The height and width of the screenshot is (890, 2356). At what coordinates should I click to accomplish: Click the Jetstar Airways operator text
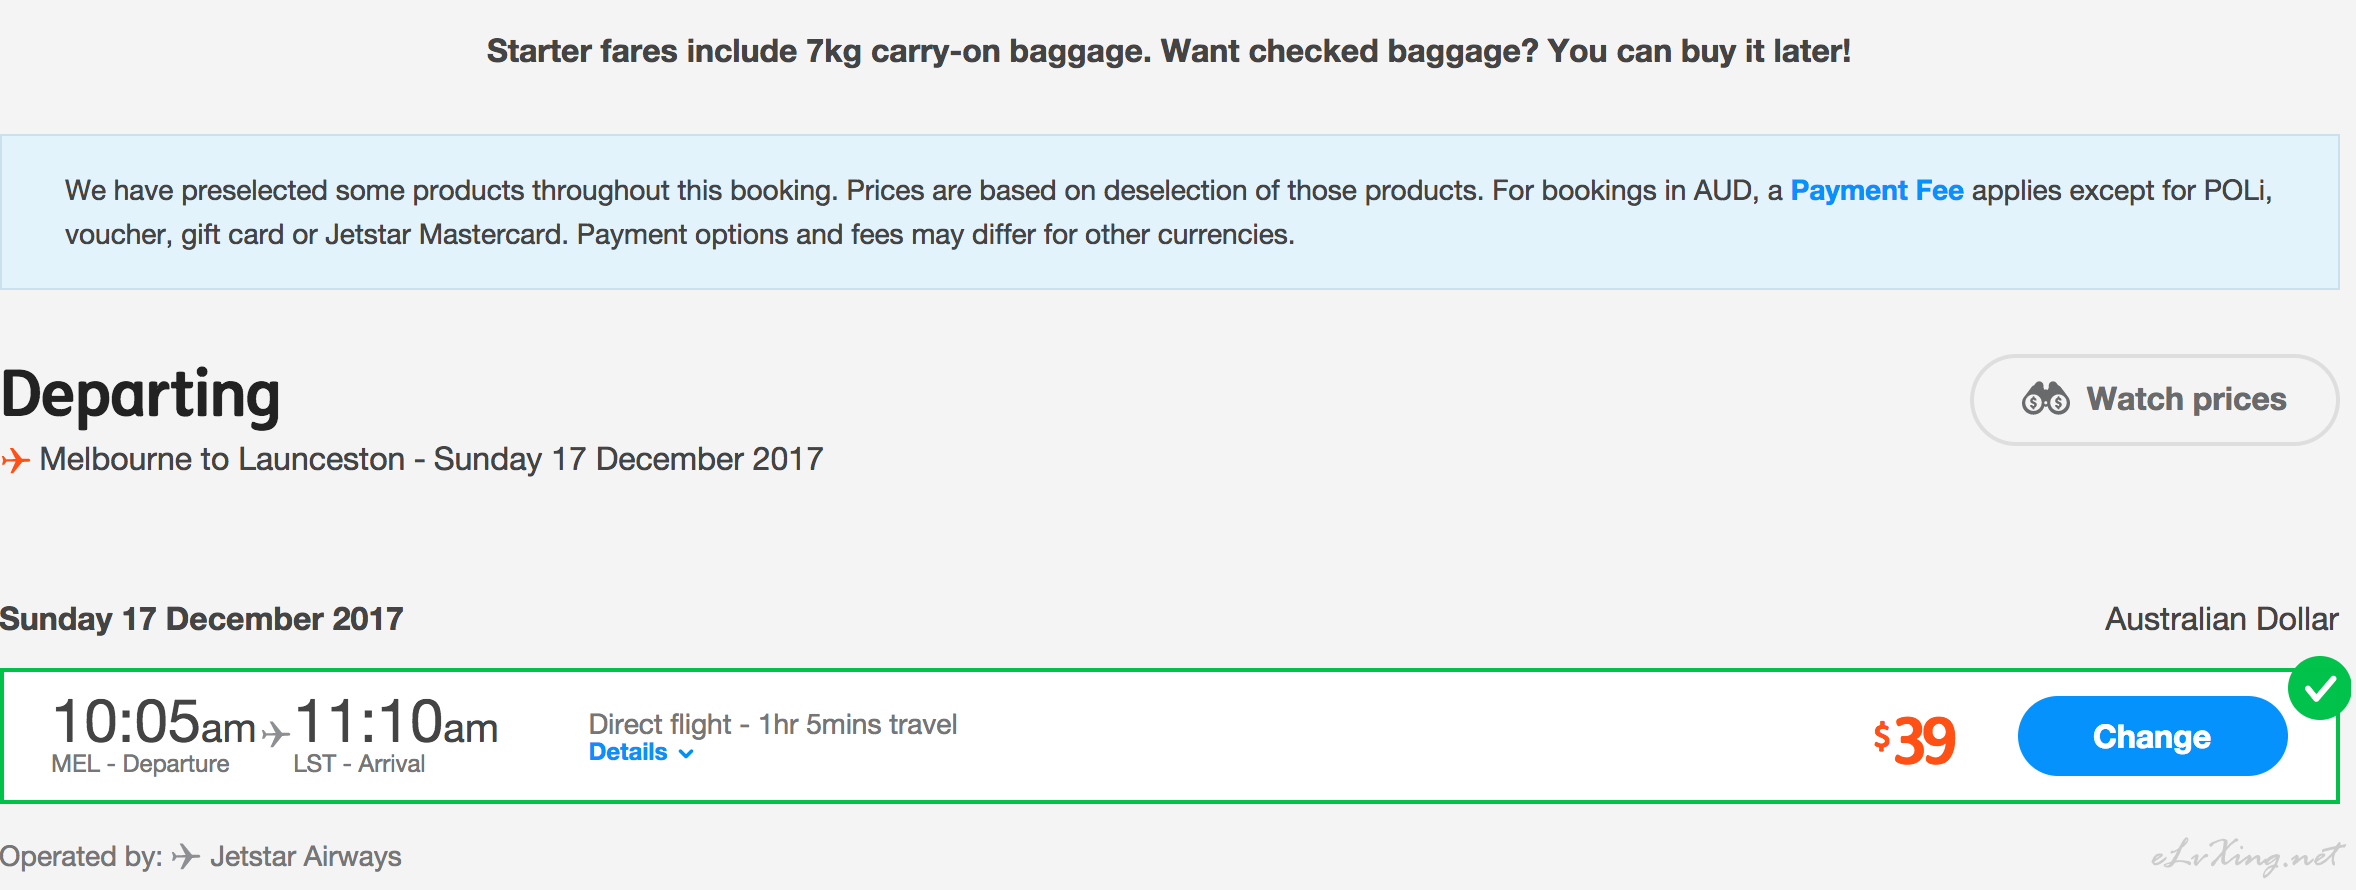(305, 856)
